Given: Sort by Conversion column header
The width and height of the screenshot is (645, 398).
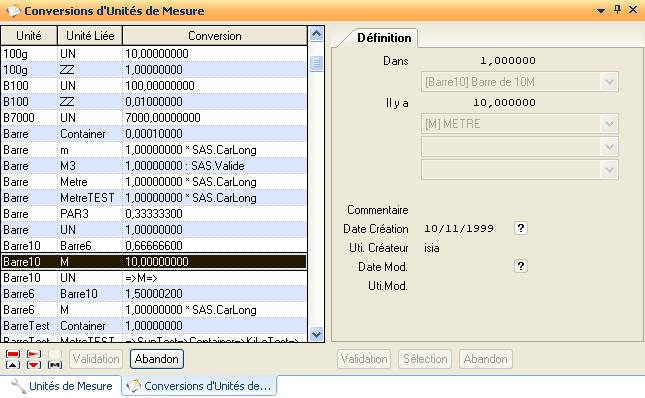Looking at the screenshot, I should pos(215,36).
